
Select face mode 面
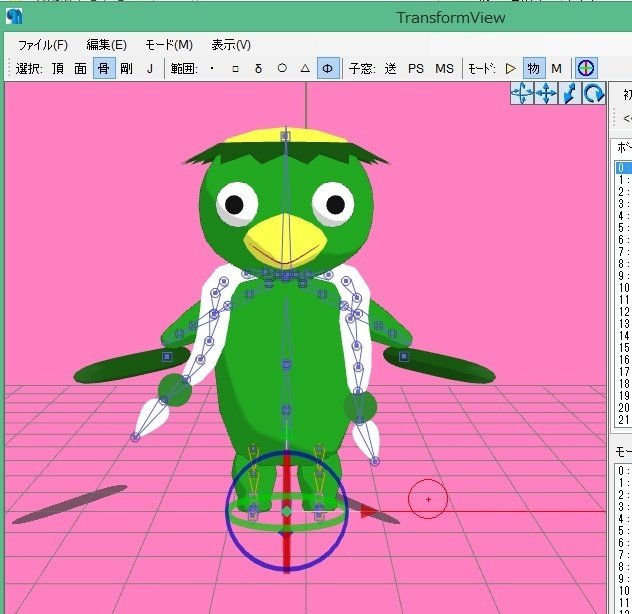pyautogui.click(x=81, y=69)
